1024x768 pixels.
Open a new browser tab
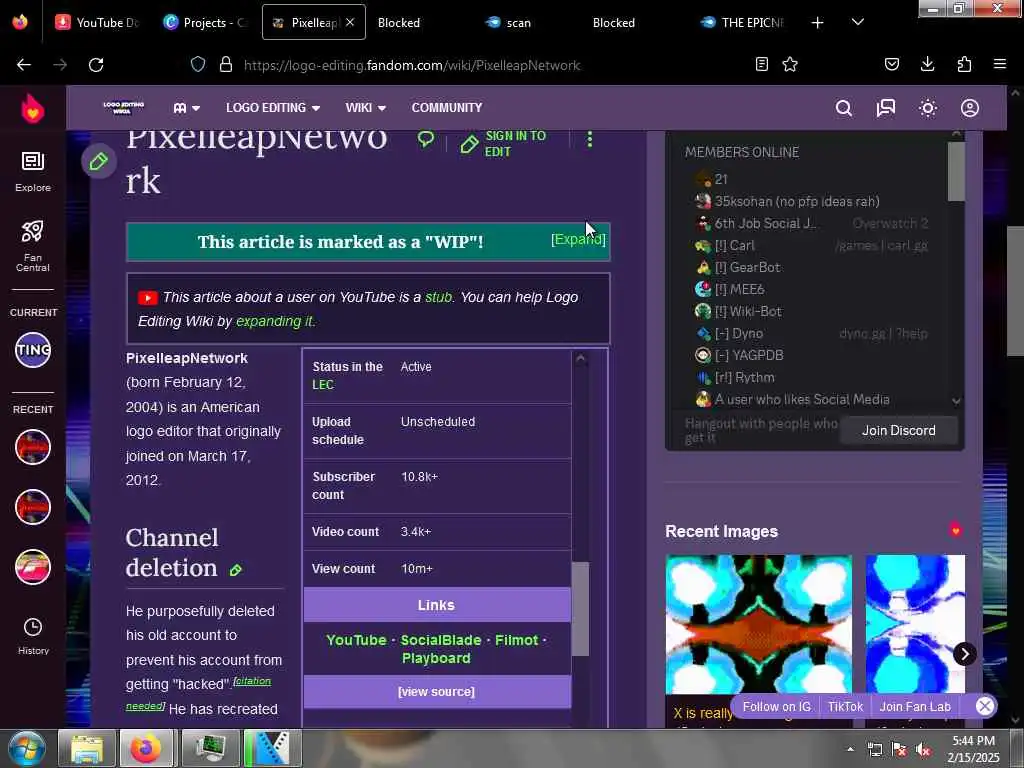(817, 23)
